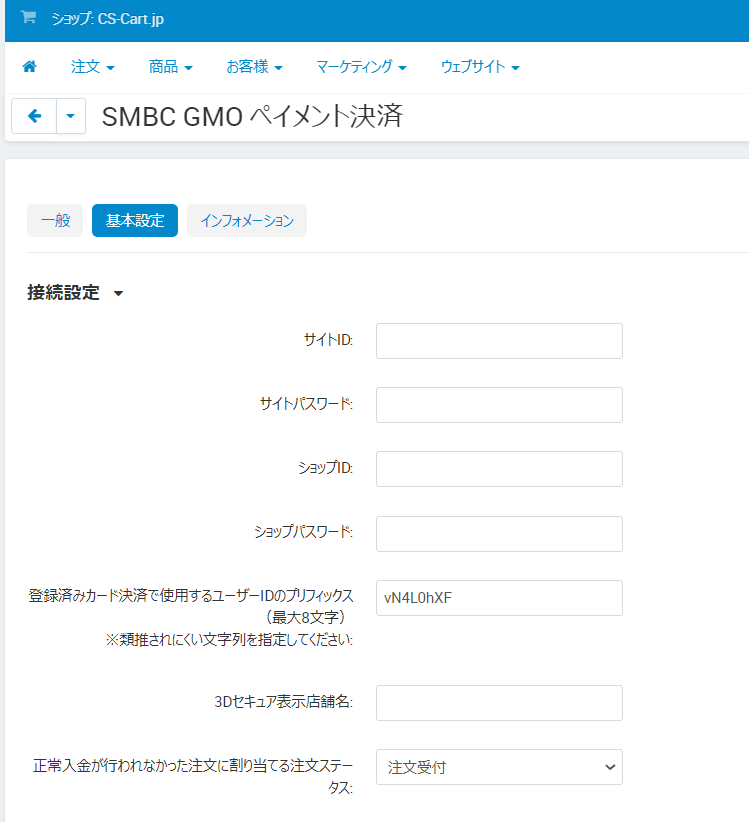This screenshot has width=749, height=822.
Task: Click the サイトID input field
Action: pyautogui.click(x=499, y=341)
